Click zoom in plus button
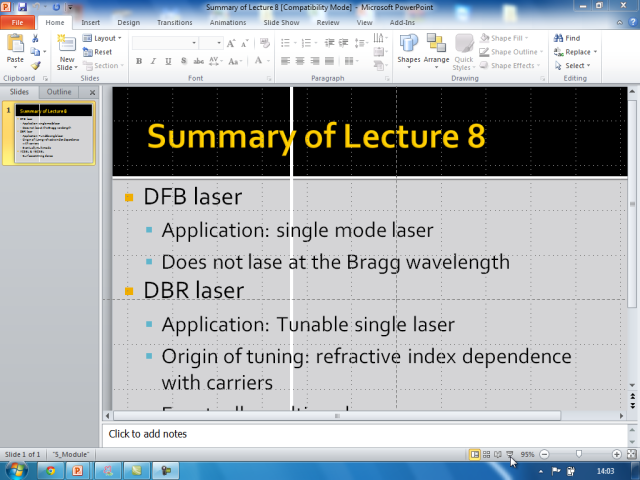The image size is (640, 480). pyautogui.click(x=616, y=454)
